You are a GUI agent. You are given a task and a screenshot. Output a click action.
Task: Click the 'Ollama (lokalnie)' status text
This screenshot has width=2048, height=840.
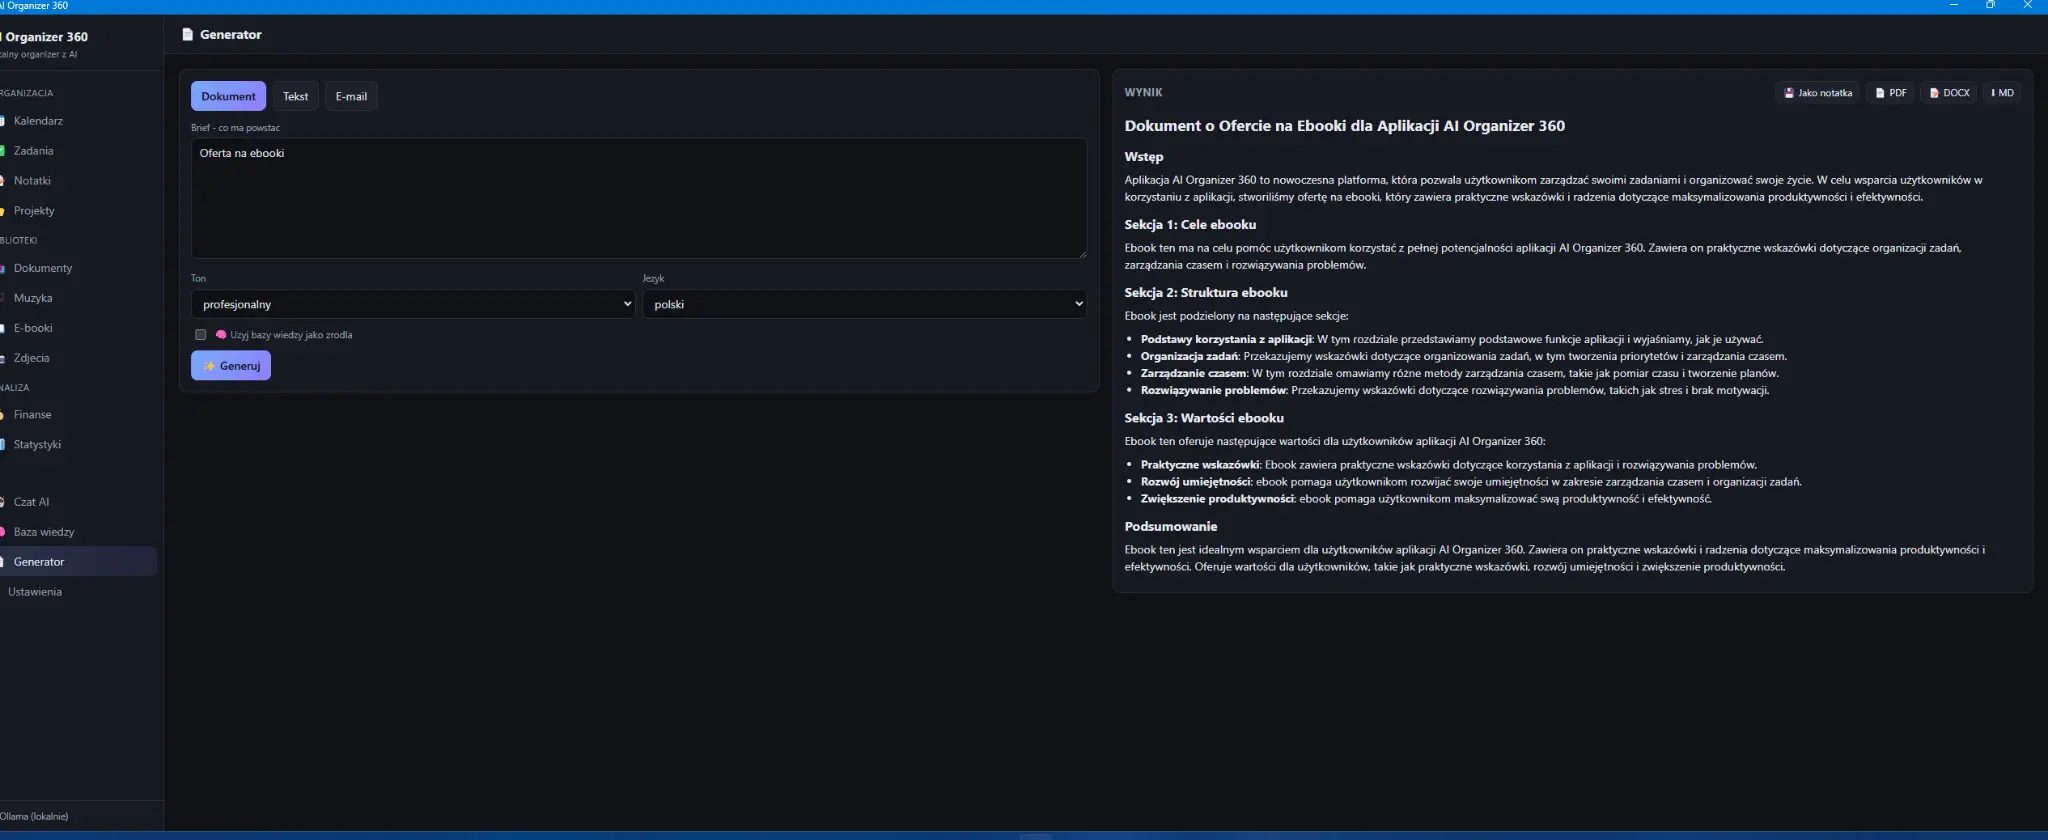(x=34, y=816)
